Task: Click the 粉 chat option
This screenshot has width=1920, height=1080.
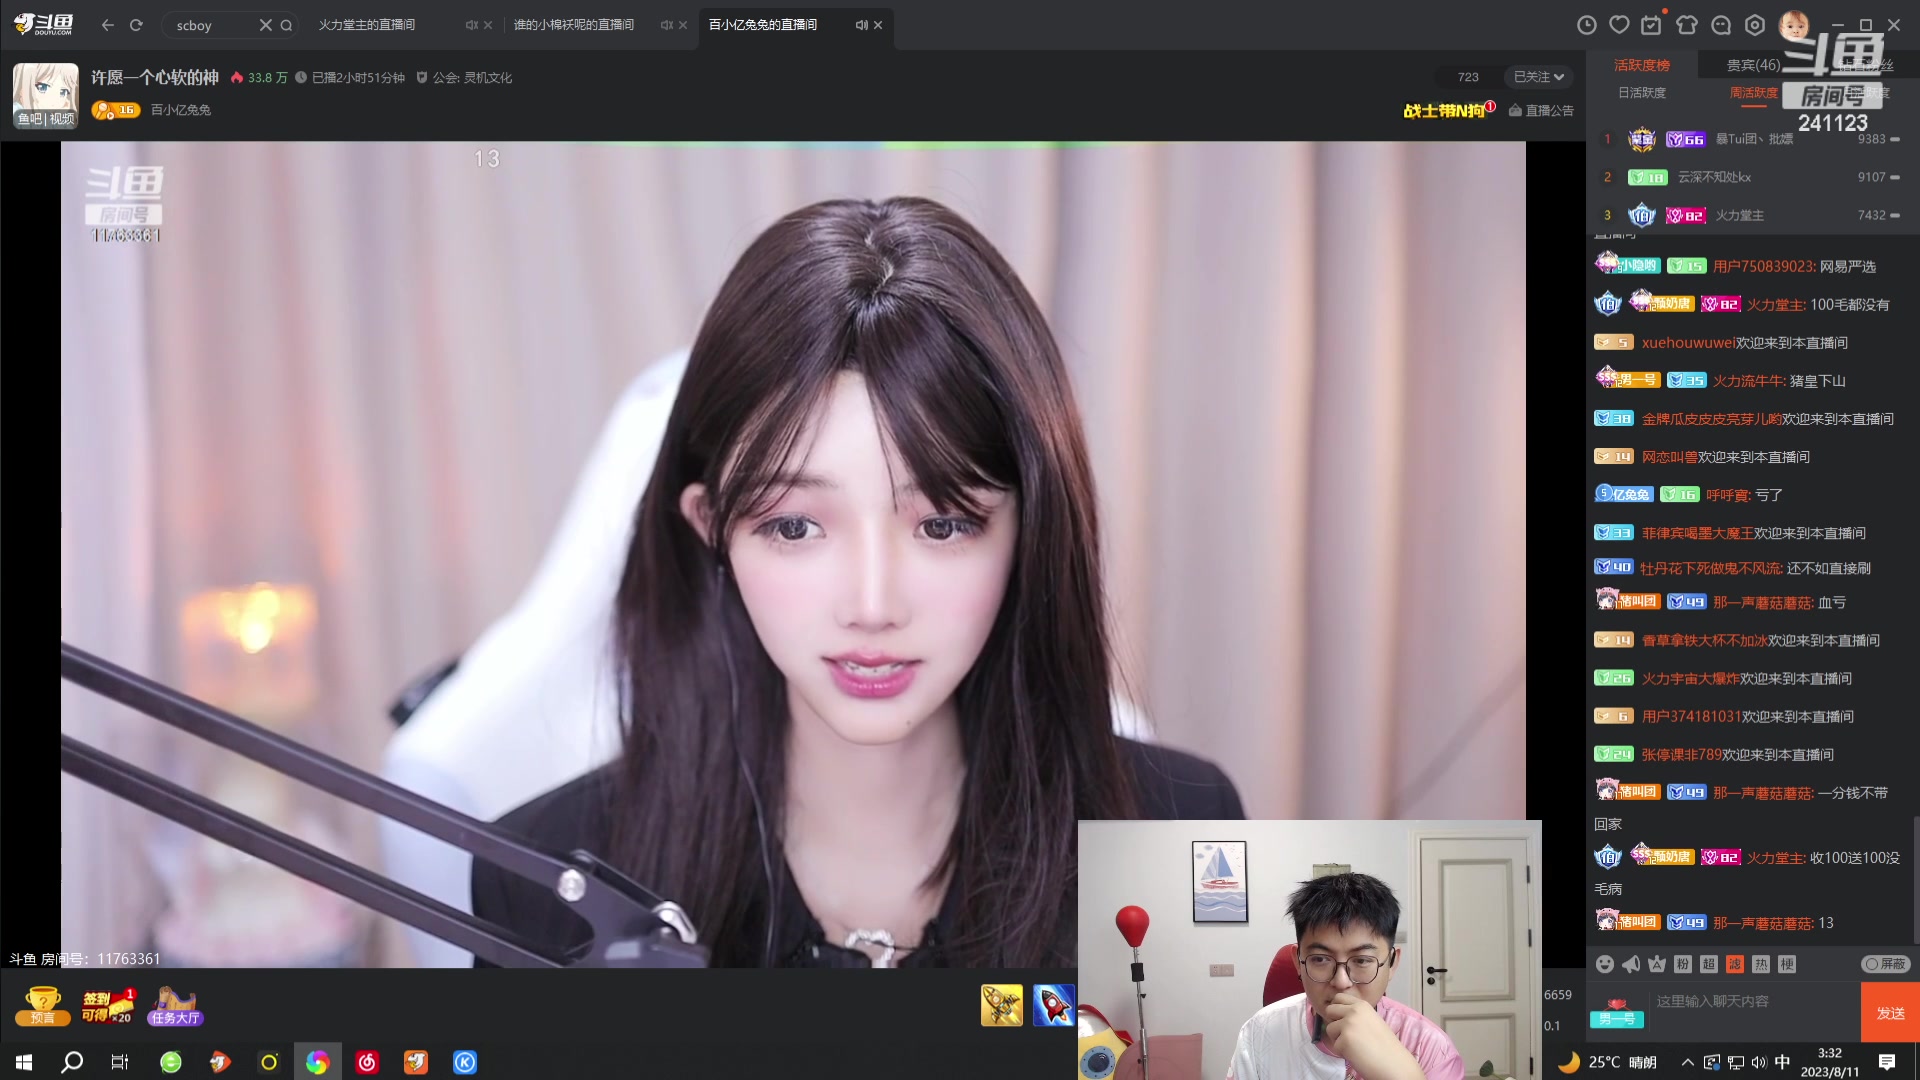Action: 1683,964
